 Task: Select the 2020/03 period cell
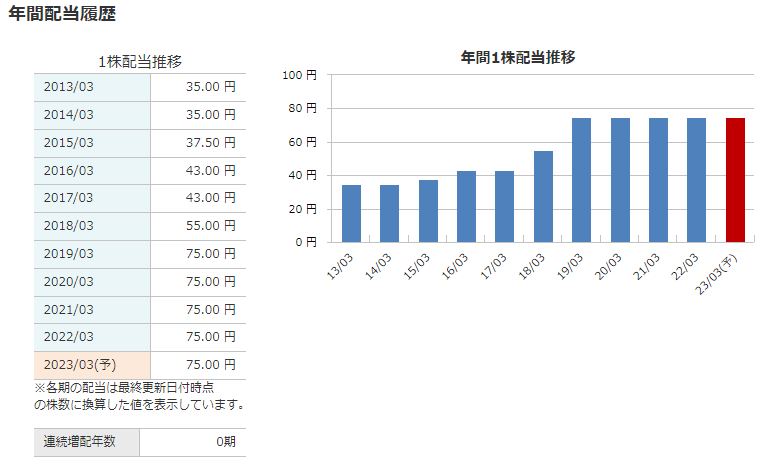[x=92, y=282]
